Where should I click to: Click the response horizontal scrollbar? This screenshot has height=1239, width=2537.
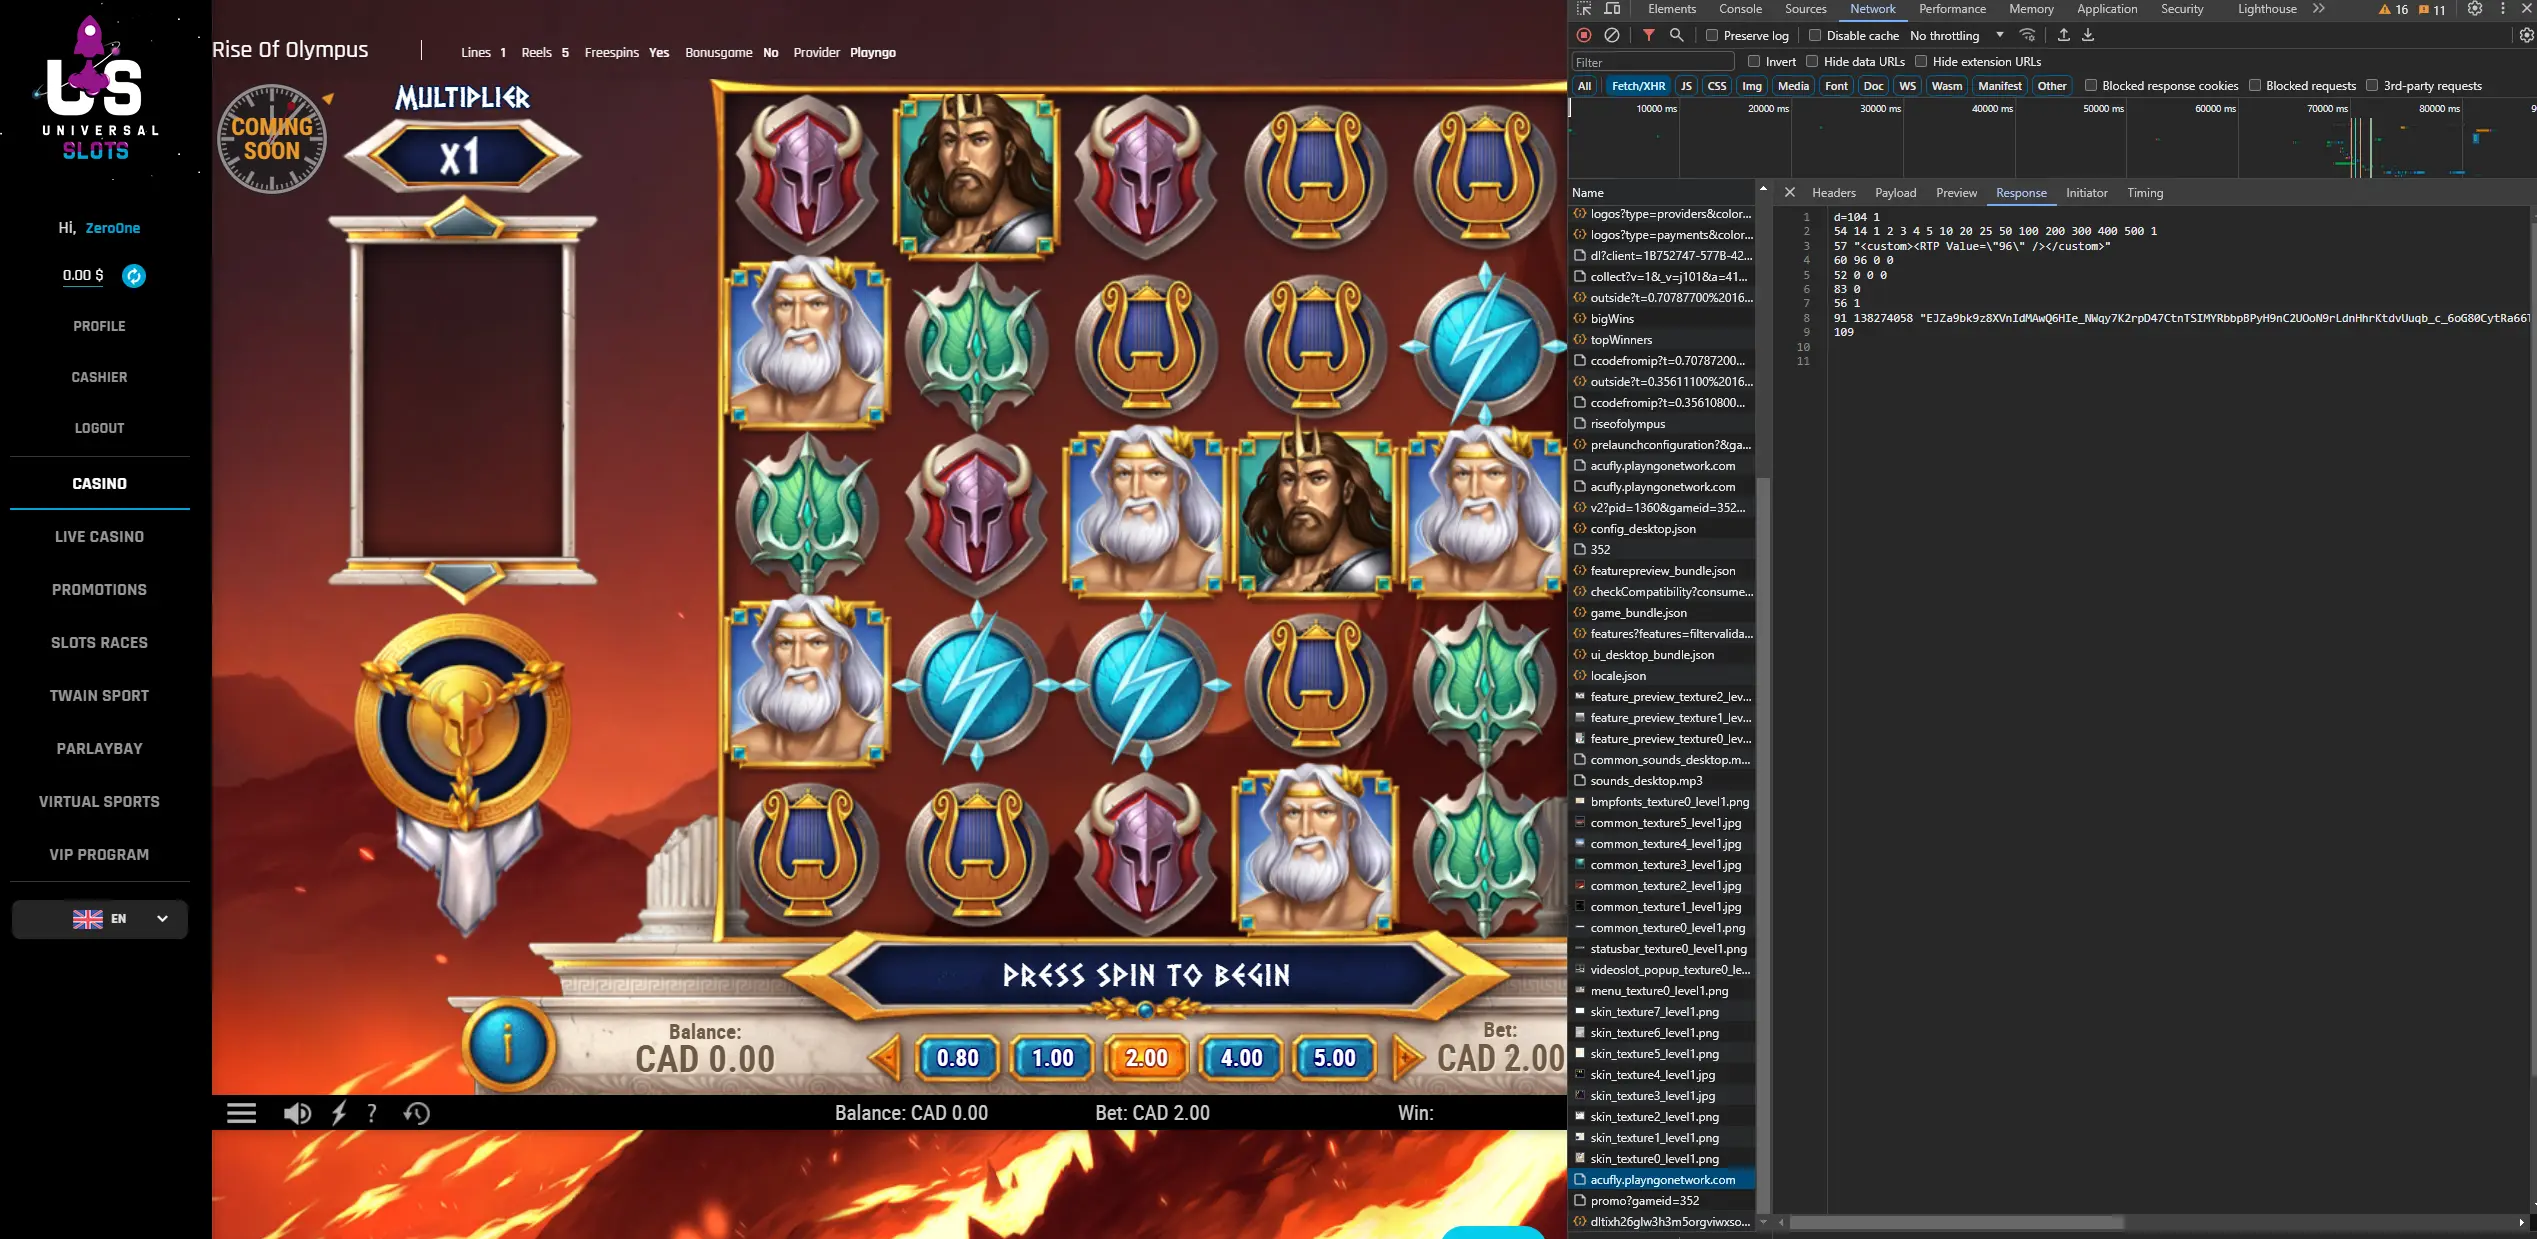coord(1956,1223)
